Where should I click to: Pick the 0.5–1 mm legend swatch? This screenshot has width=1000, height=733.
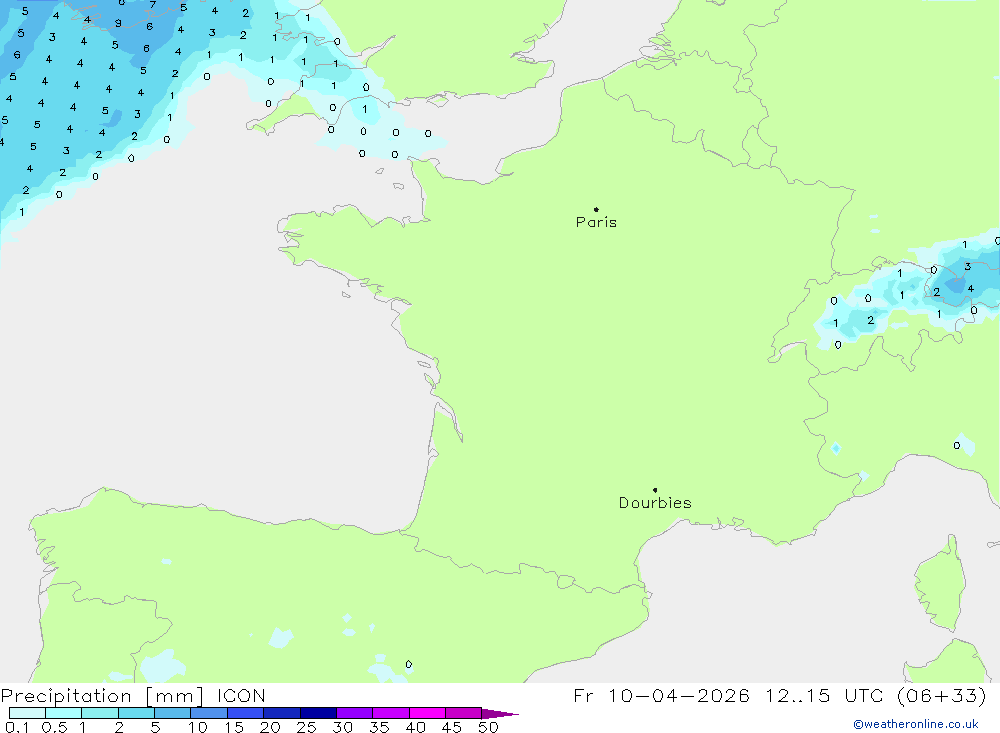pos(64,713)
